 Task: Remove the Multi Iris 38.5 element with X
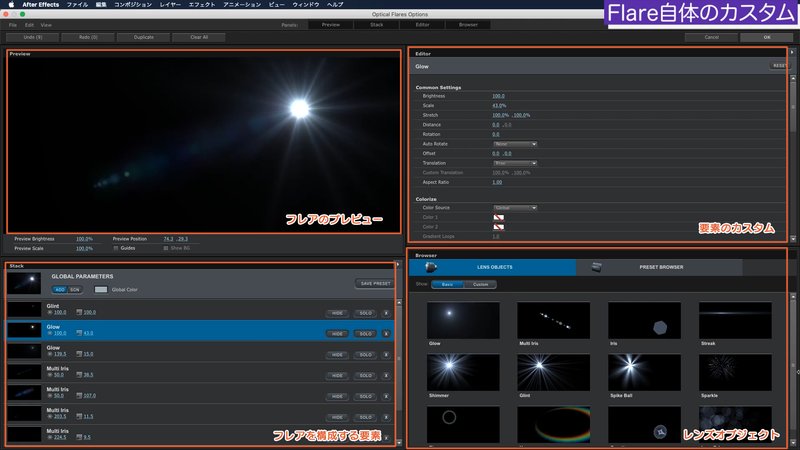(386, 376)
